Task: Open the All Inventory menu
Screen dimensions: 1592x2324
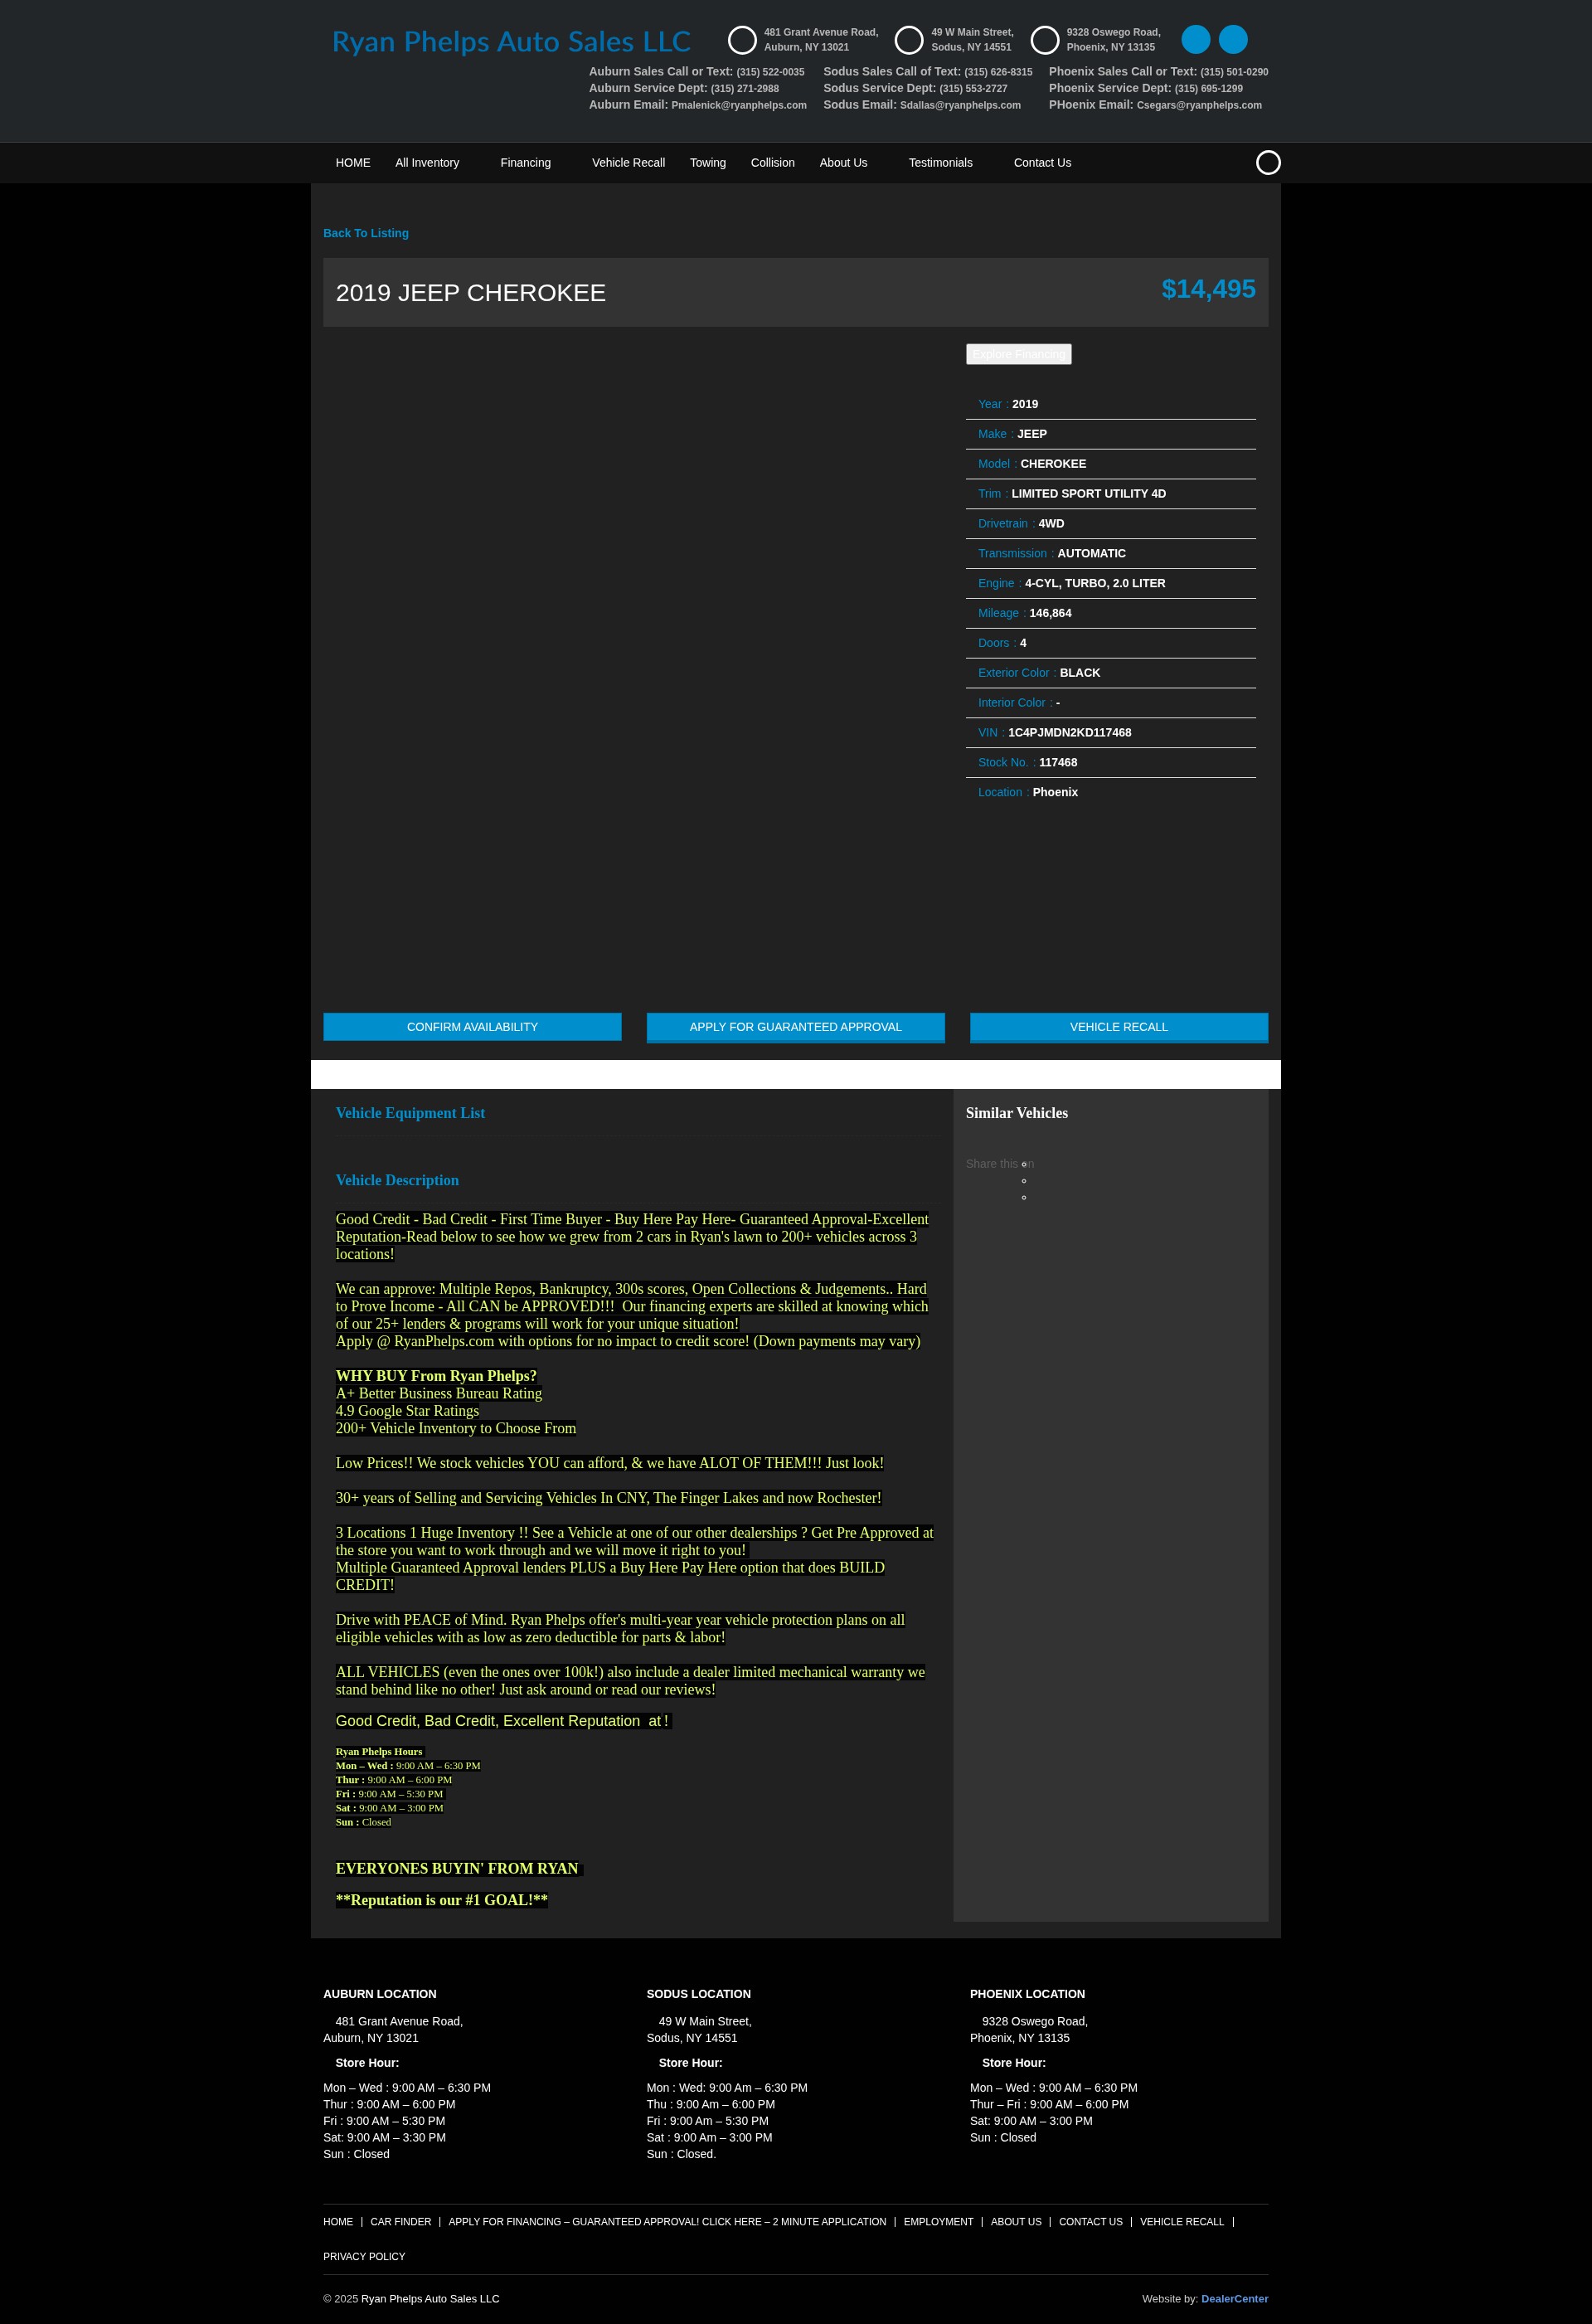Action: coord(427,163)
